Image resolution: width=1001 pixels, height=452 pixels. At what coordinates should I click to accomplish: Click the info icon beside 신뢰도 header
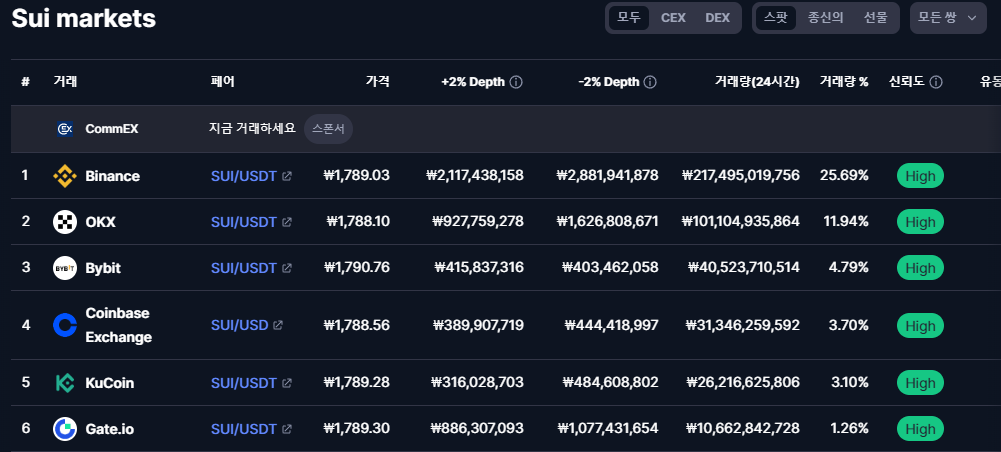pos(936,82)
